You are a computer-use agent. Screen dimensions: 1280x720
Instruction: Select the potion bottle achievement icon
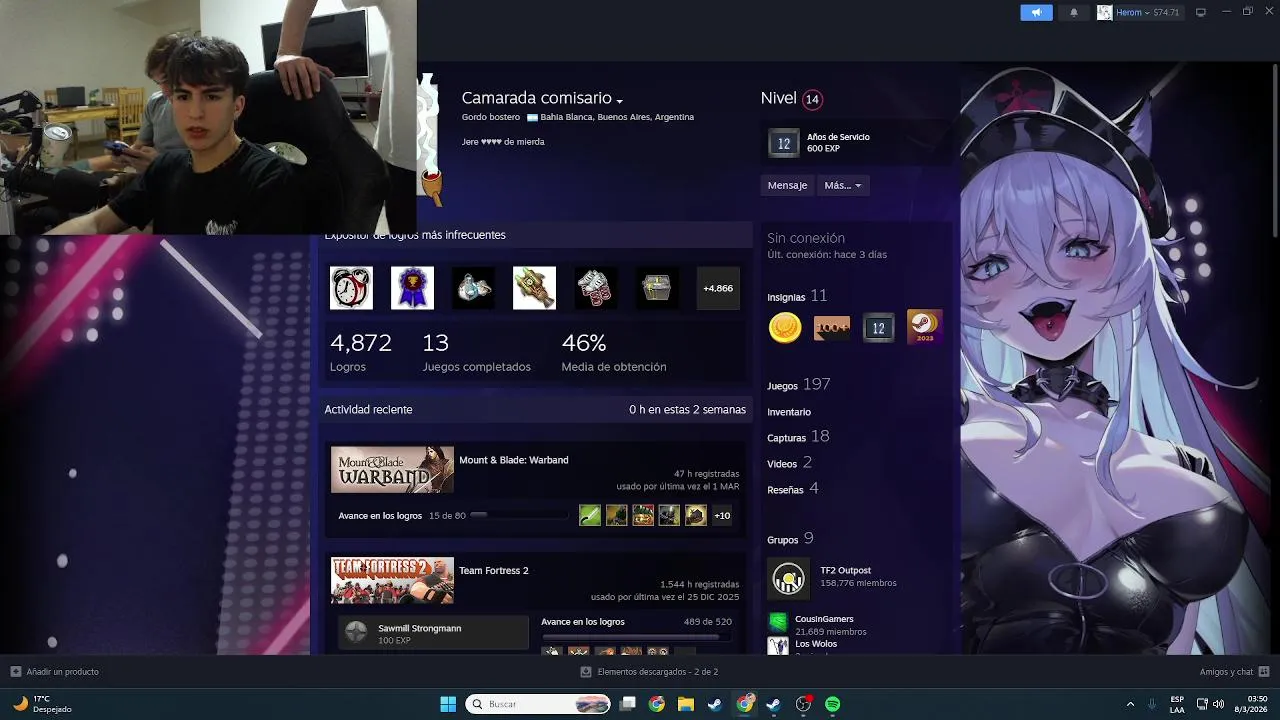(473, 288)
